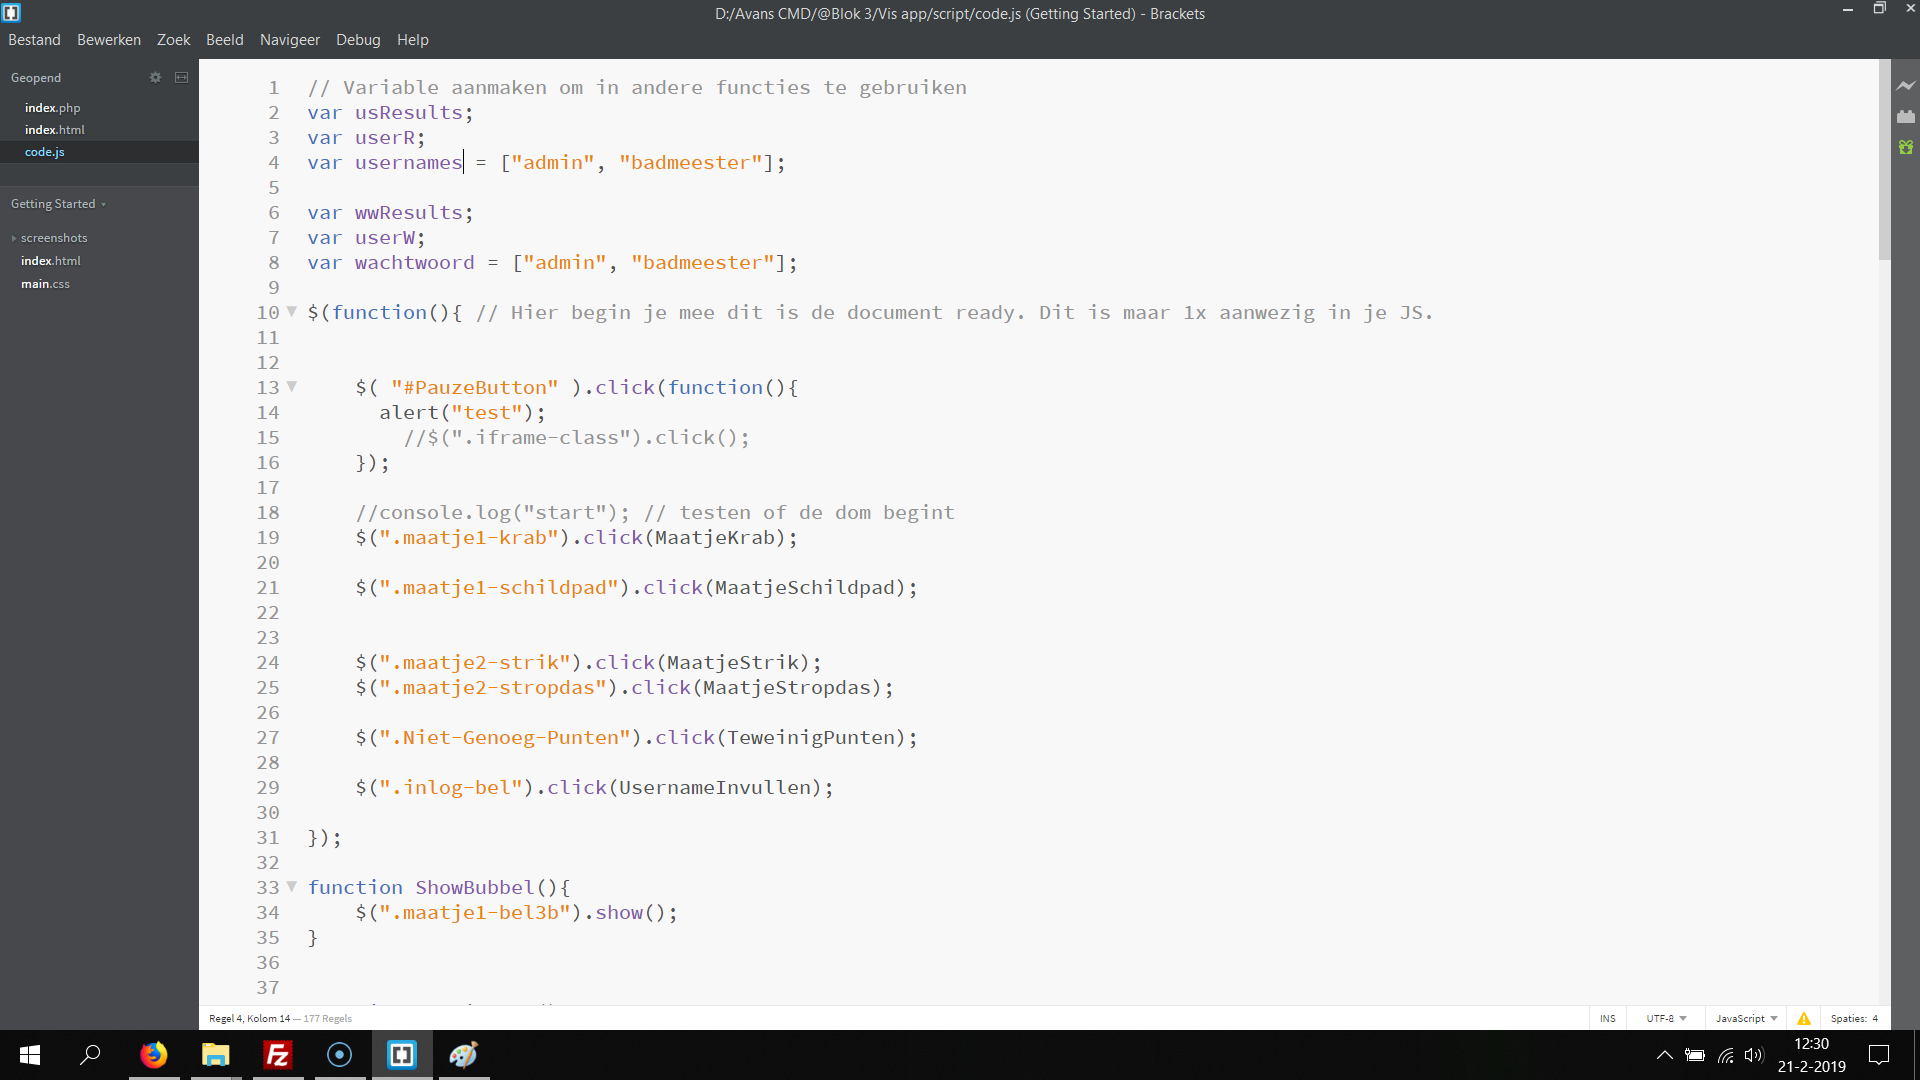Open Wi-Fi network tray icon

[x=1726, y=1055]
